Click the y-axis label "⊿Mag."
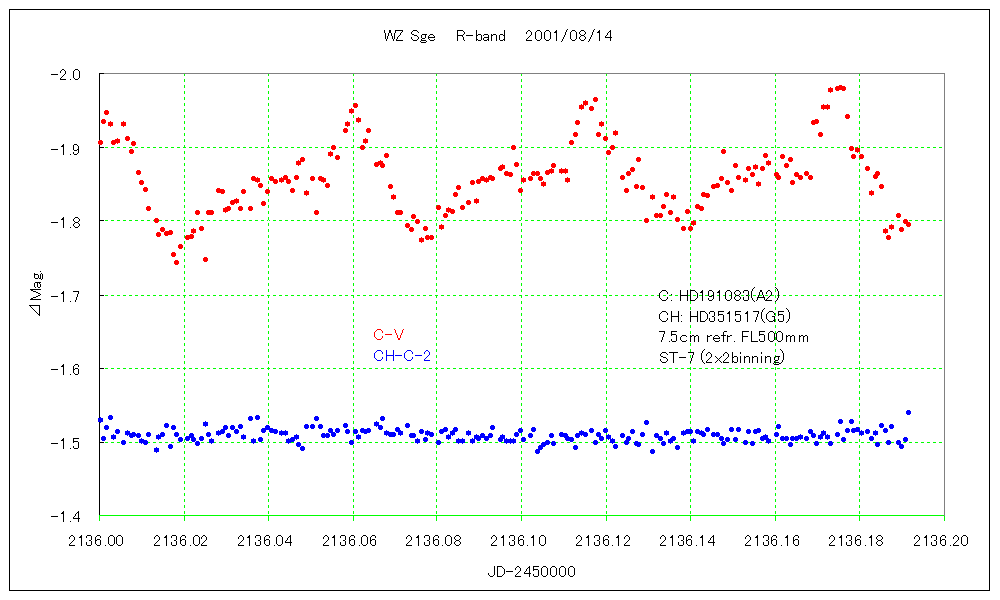 pos(36,295)
